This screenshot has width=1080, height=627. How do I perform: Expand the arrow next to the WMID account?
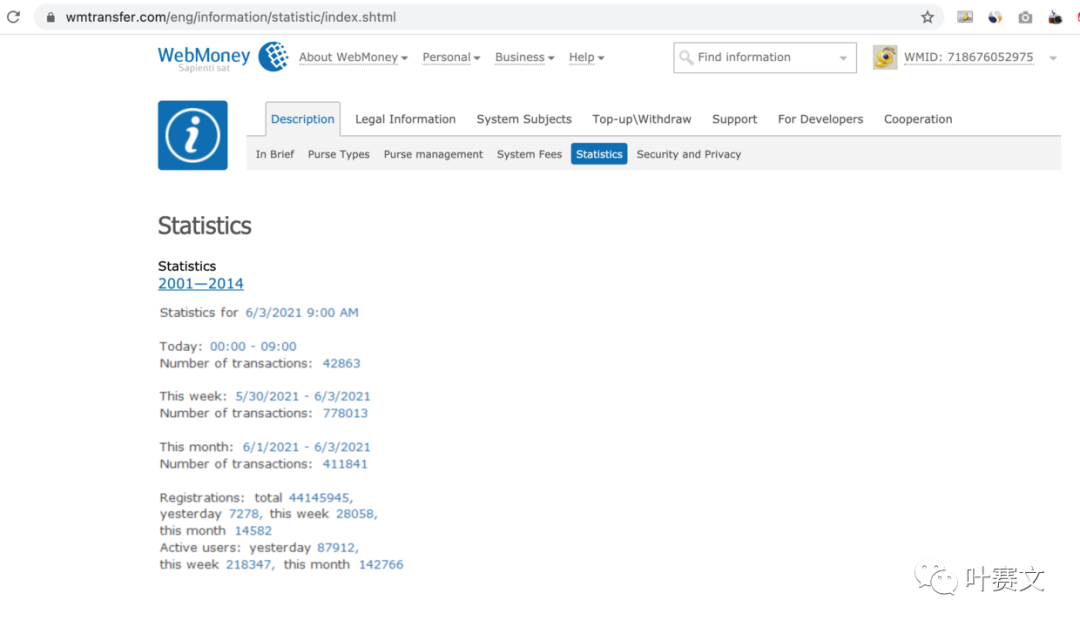(x=1052, y=59)
